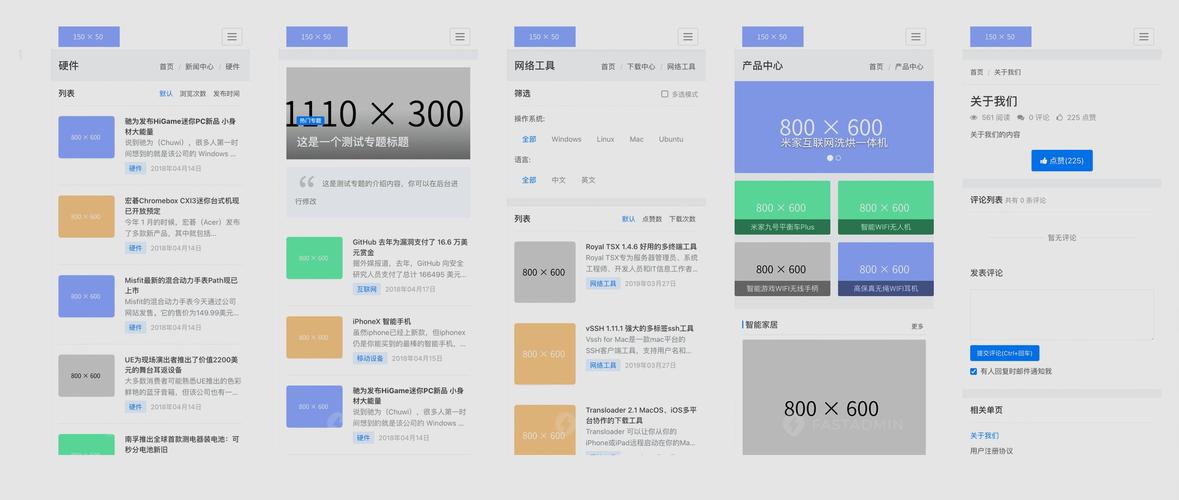This screenshot has width=1179, height=500.
Task: Open the hamburger menu on the 硬件 page
Action: coord(232,37)
